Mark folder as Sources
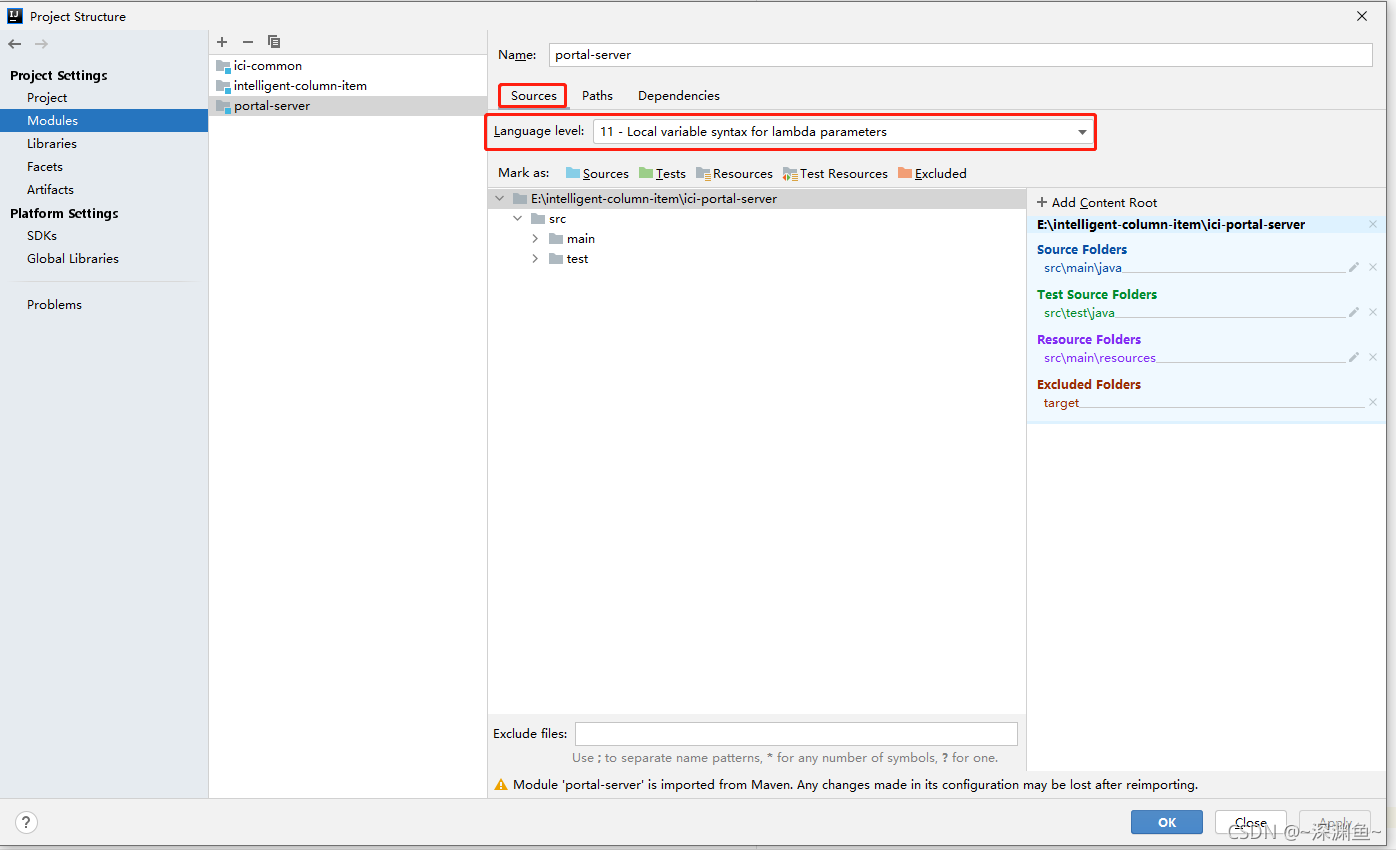Viewport: 1396px width, 850px height. [x=597, y=173]
